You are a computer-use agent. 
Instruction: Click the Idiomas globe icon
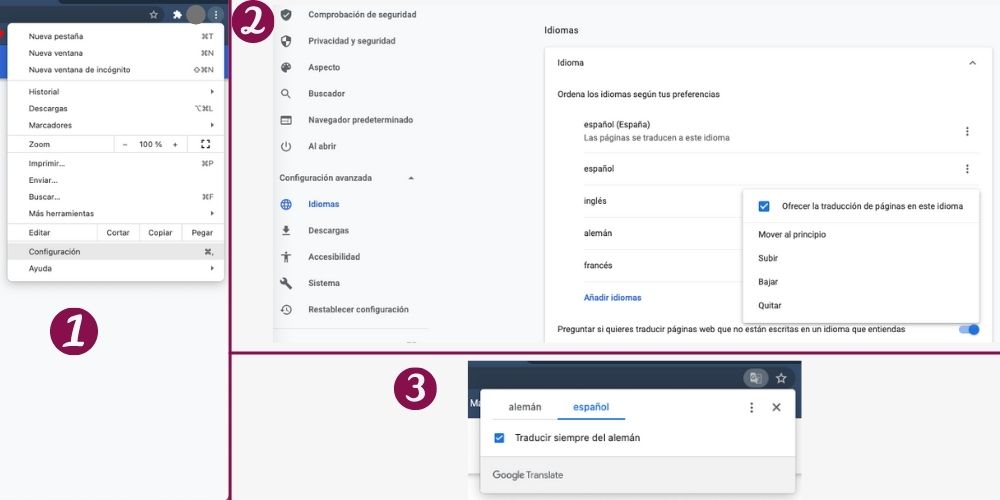[286, 204]
